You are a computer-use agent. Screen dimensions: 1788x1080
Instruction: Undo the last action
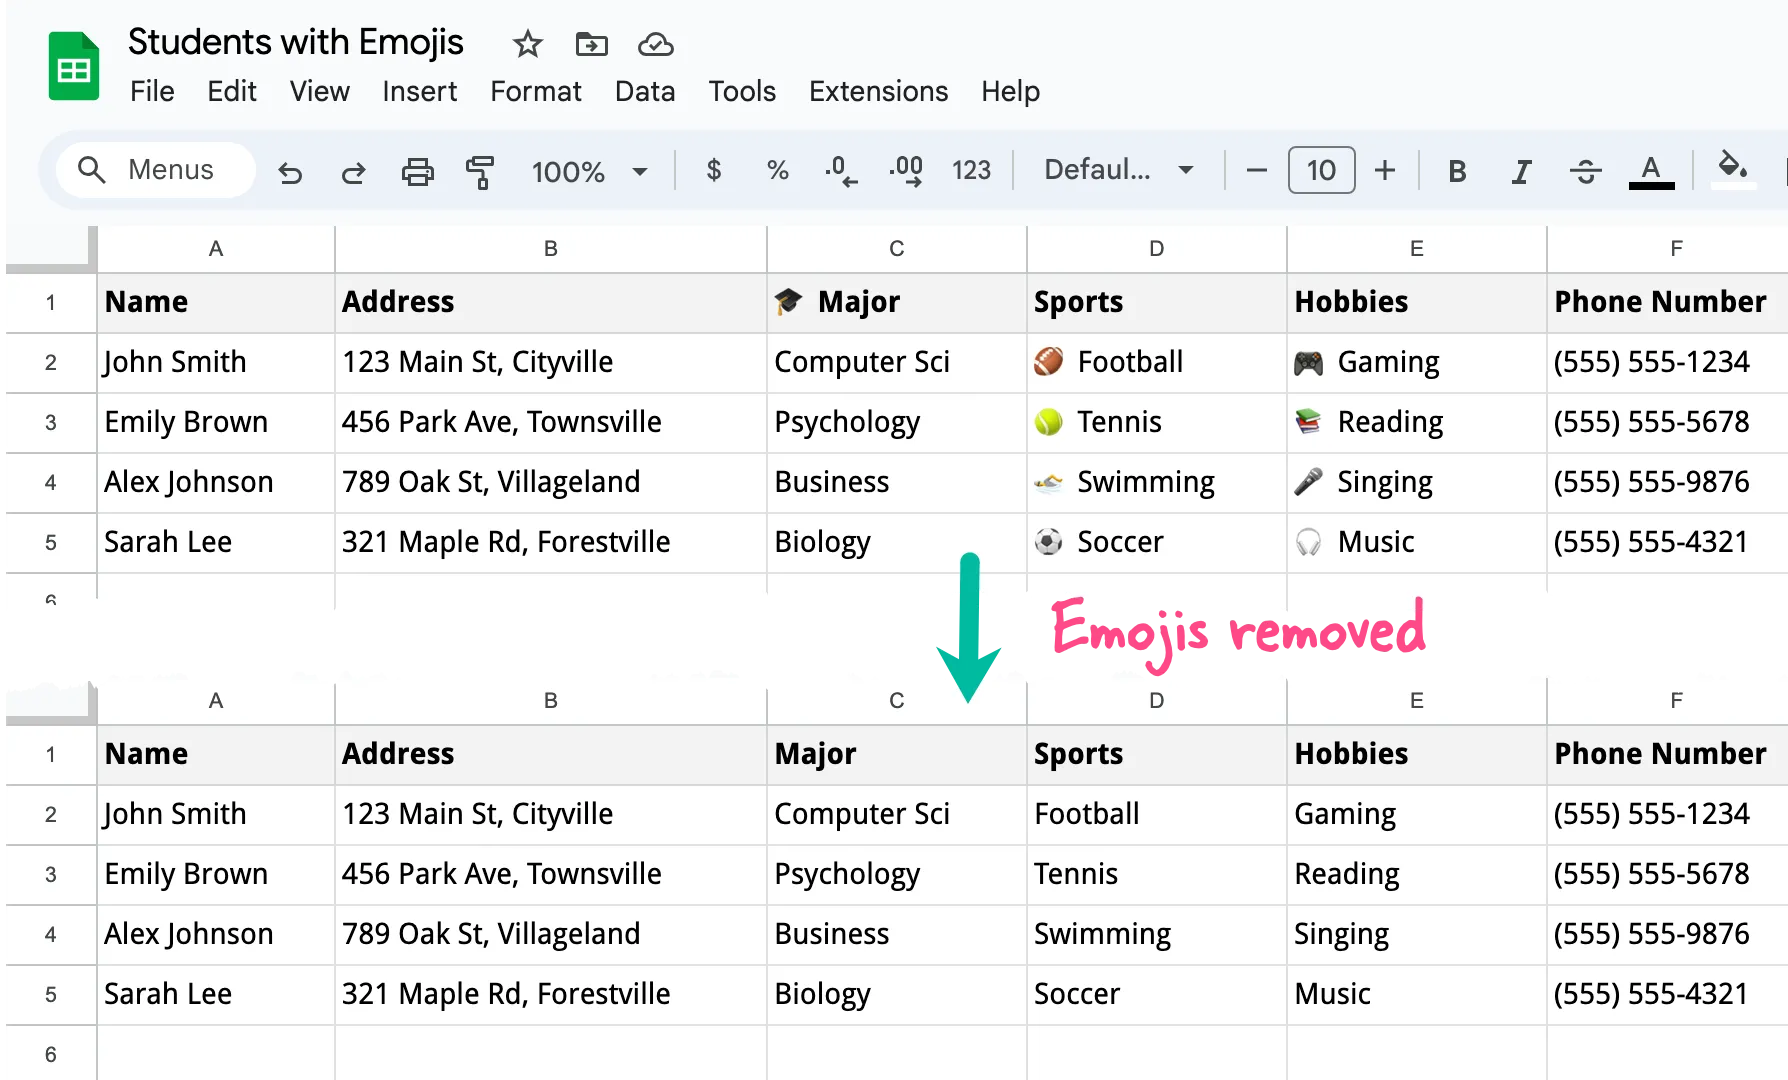(x=290, y=171)
